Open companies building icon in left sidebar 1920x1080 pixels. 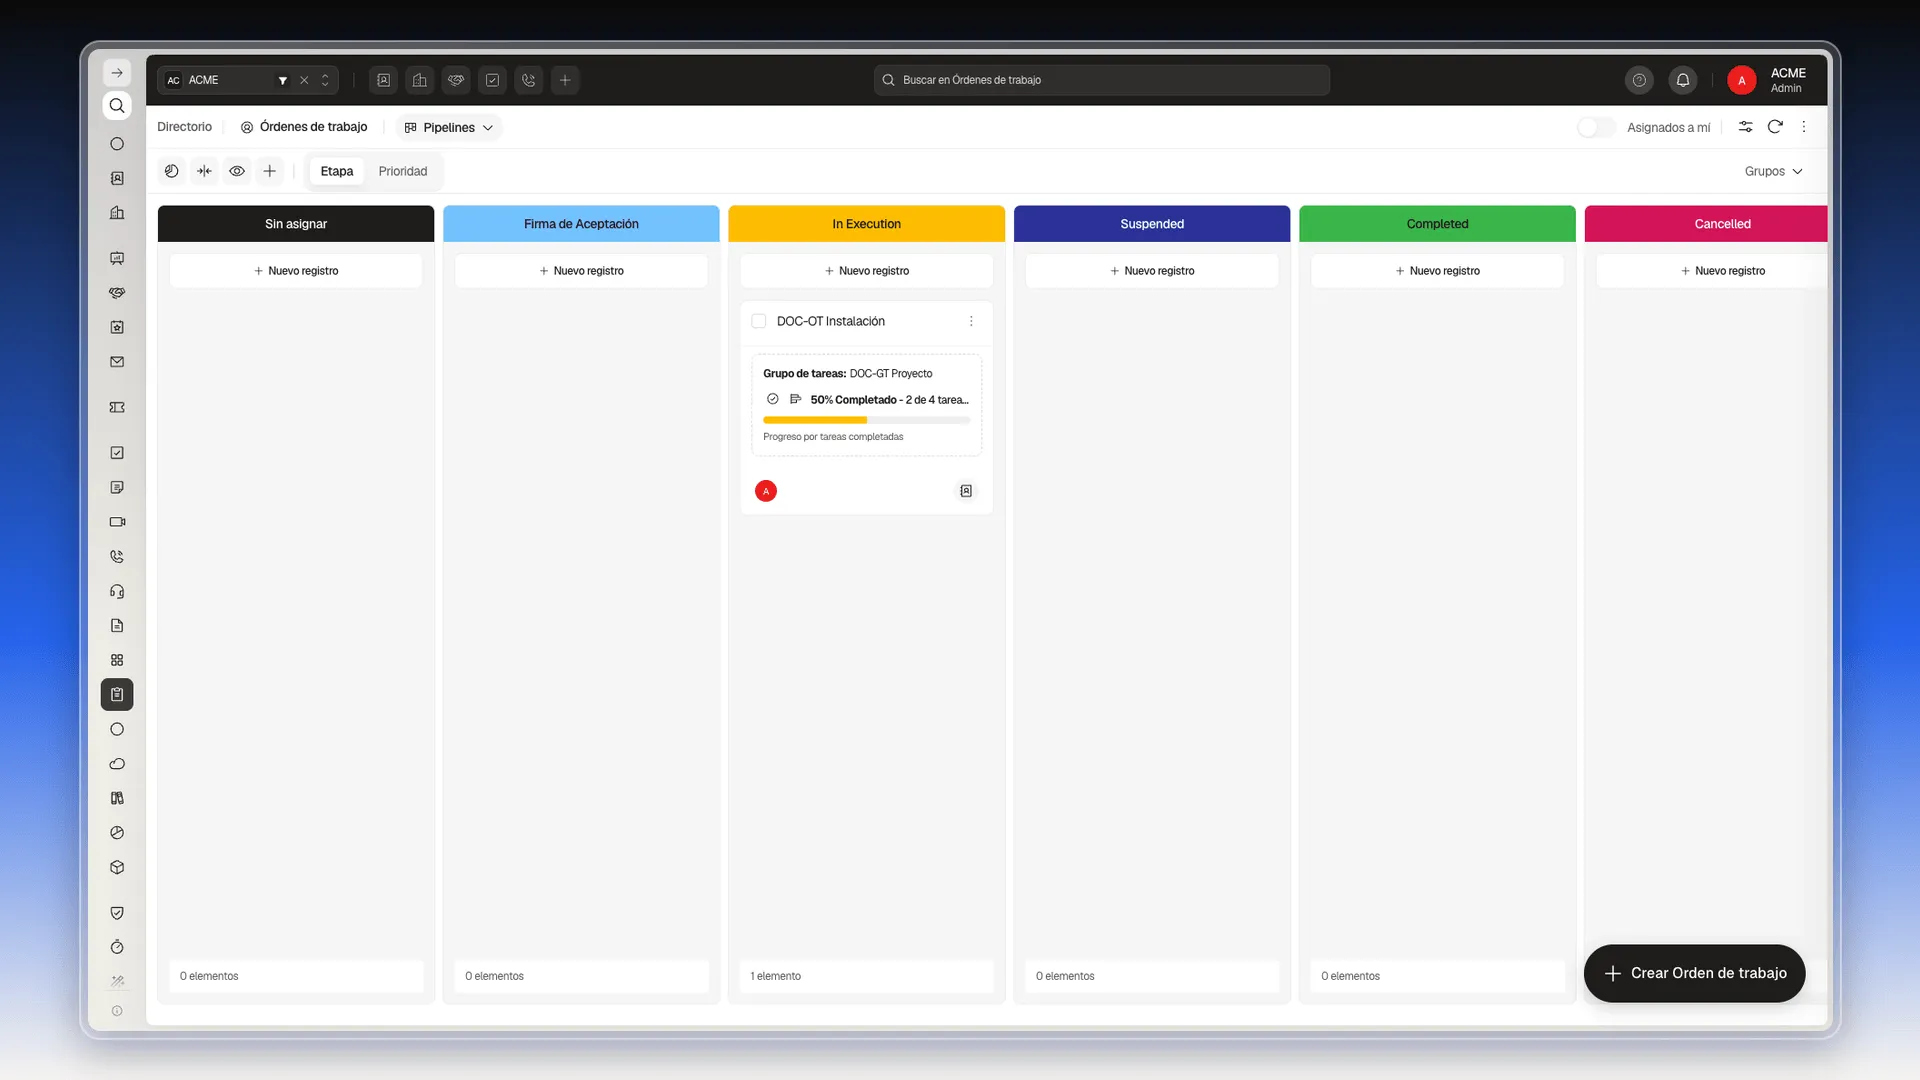[117, 213]
